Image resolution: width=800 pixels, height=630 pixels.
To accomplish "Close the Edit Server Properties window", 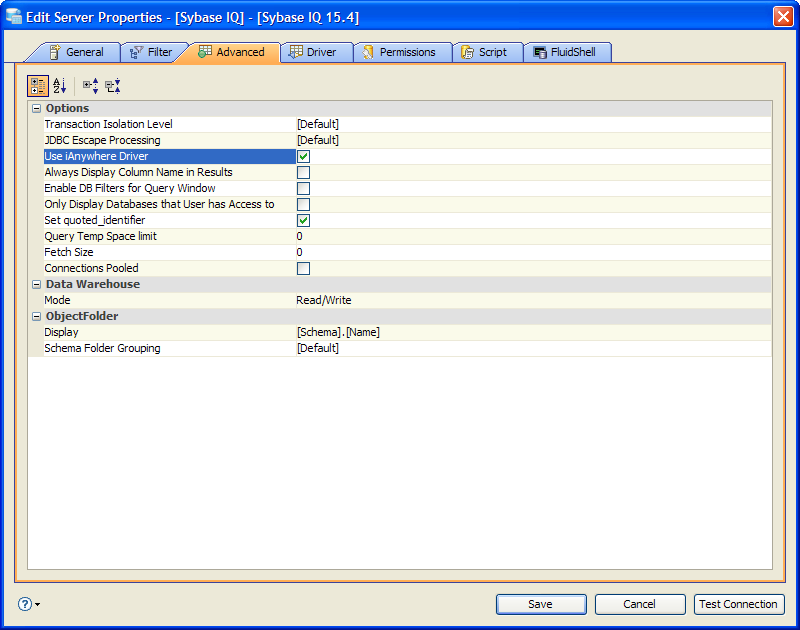I will click(783, 16).
